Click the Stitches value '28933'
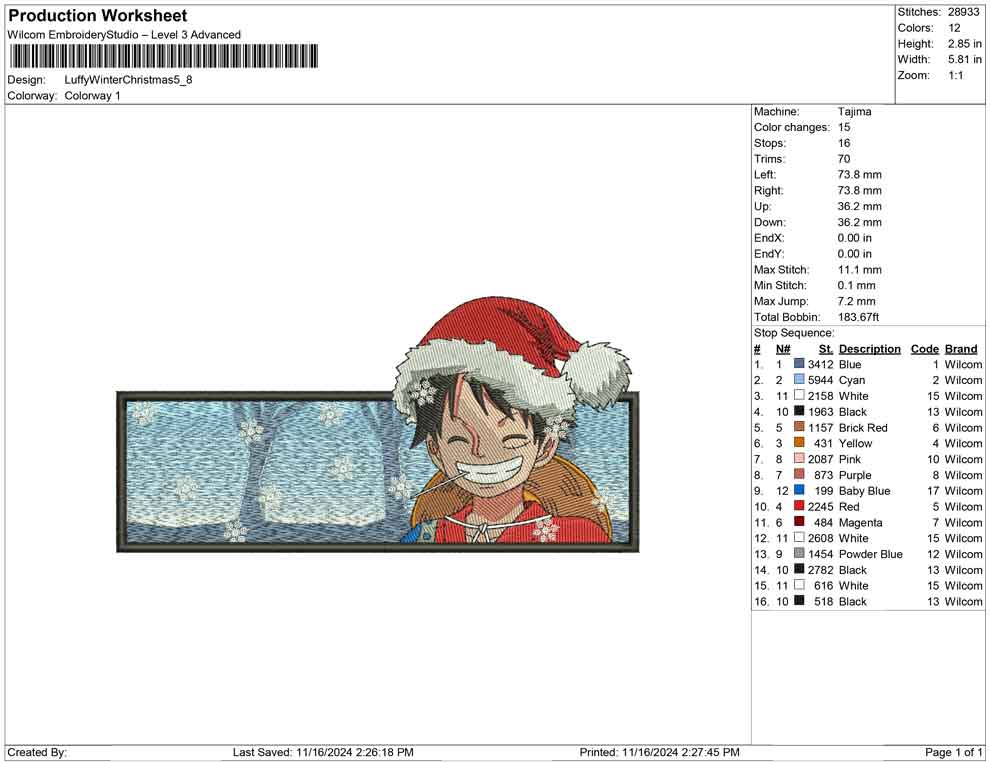990x762 pixels. click(963, 12)
